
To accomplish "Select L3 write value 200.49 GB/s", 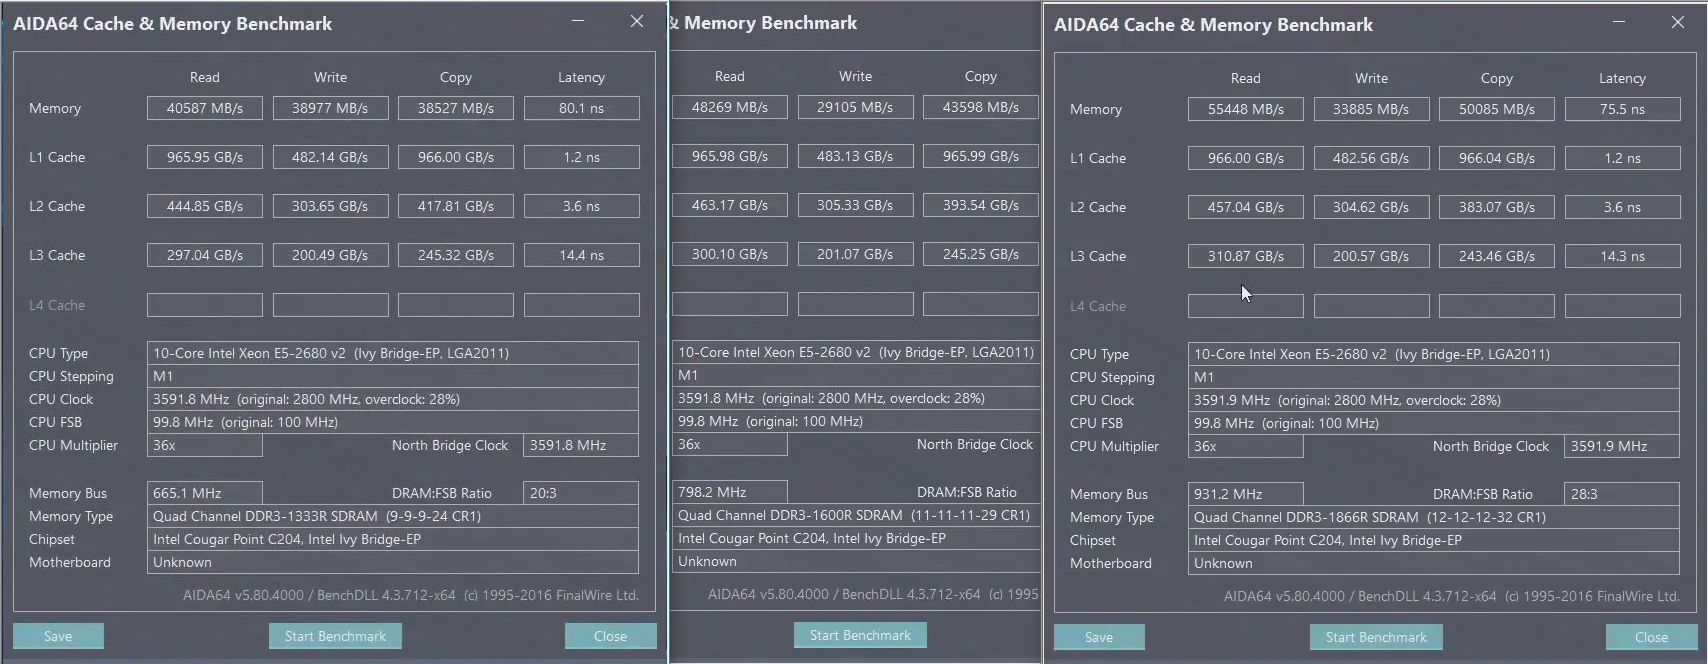I will (x=330, y=255).
